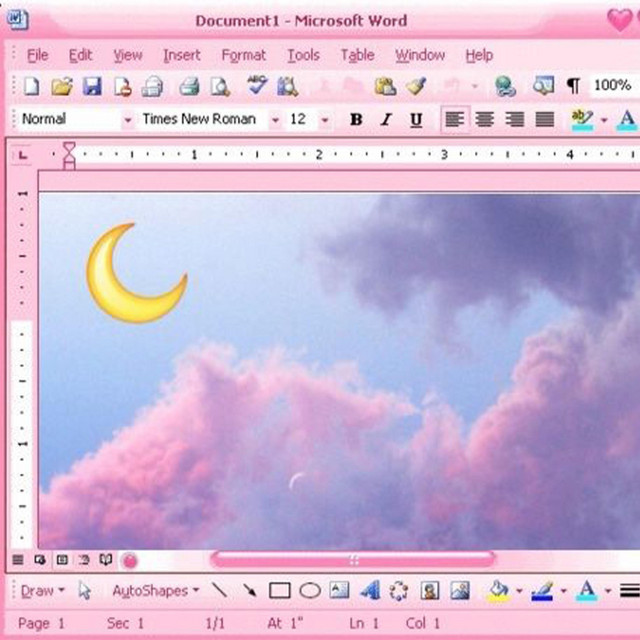Click the horizontal scrollbar thumb

pyautogui.click(x=353, y=560)
